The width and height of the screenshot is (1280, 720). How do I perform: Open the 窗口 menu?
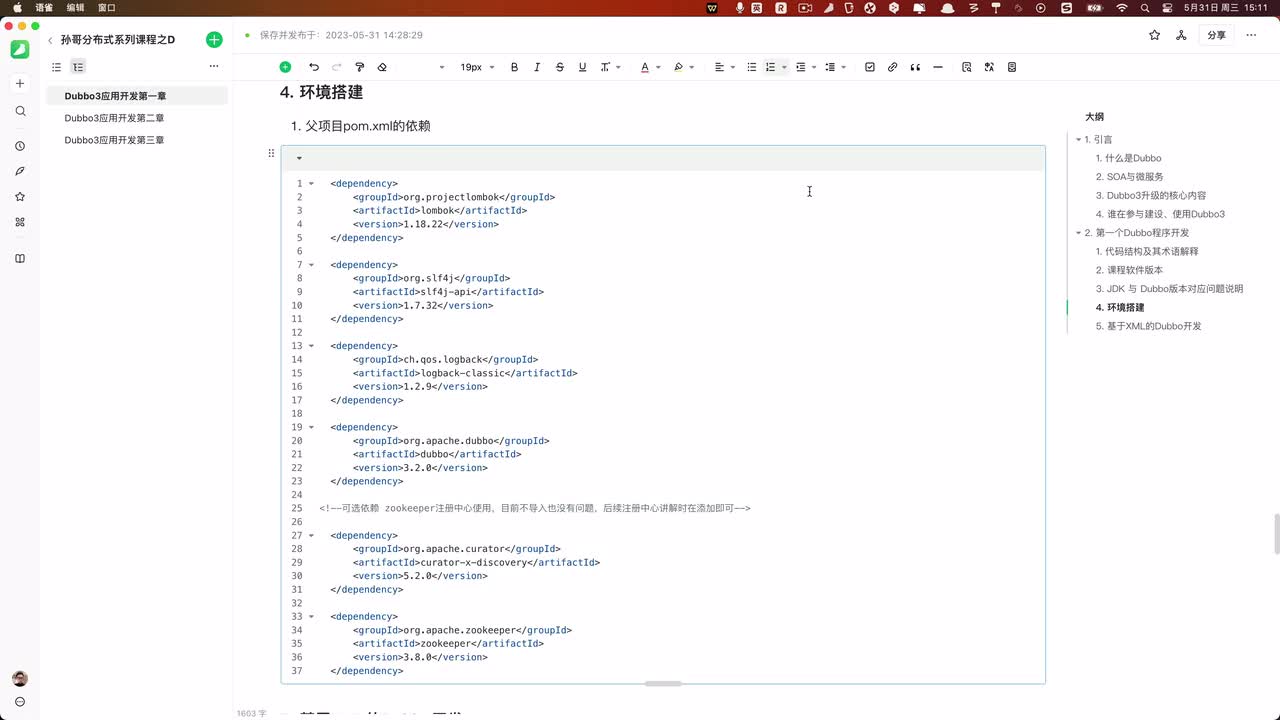click(x=106, y=7)
